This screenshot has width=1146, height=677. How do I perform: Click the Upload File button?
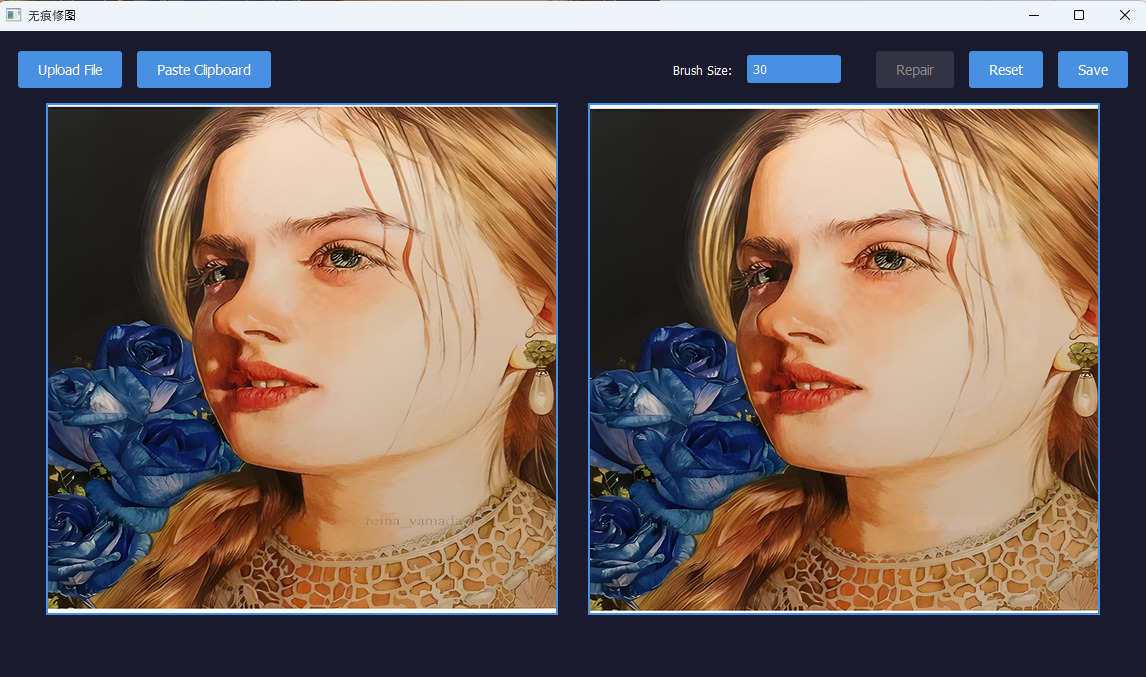point(69,69)
